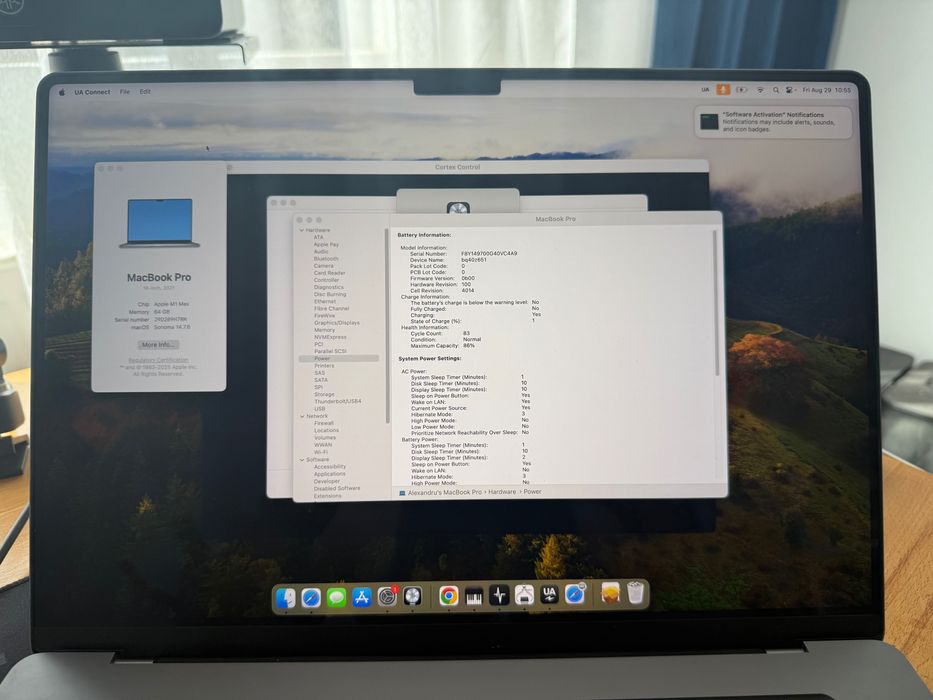Open the Edit menu
Image resolution: width=933 pixels, height=700 pixels.
coord(145,92)
